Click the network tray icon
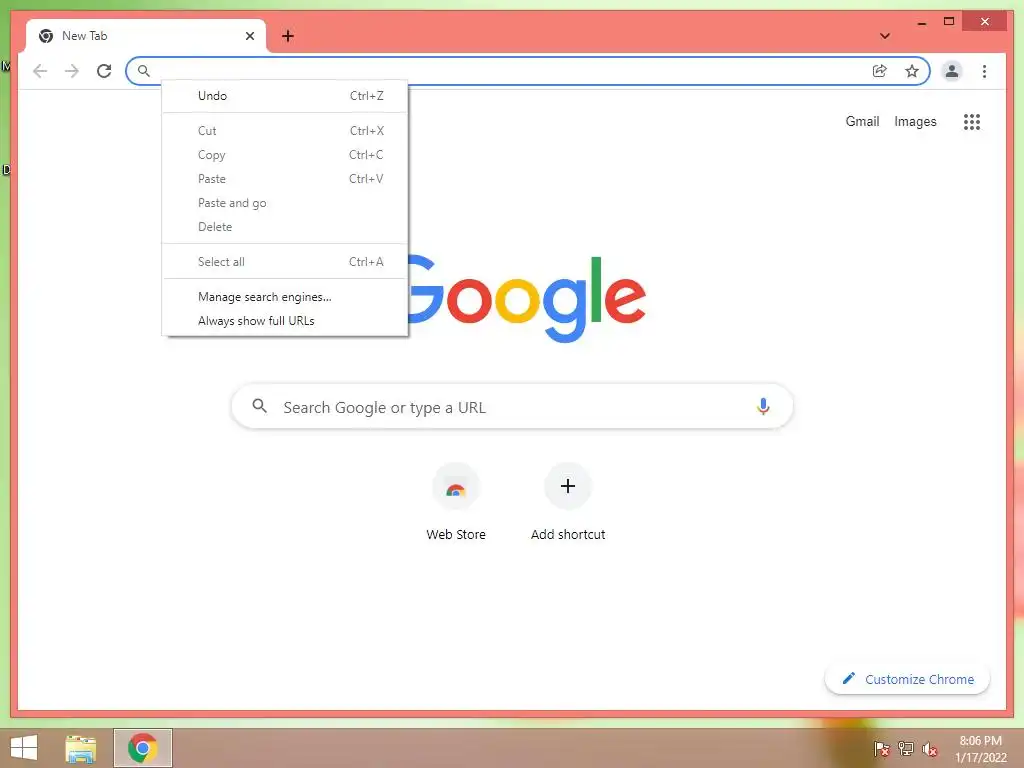Viewport: 1024px width, 768px height. pyautogui.click(x=906, y=749)
